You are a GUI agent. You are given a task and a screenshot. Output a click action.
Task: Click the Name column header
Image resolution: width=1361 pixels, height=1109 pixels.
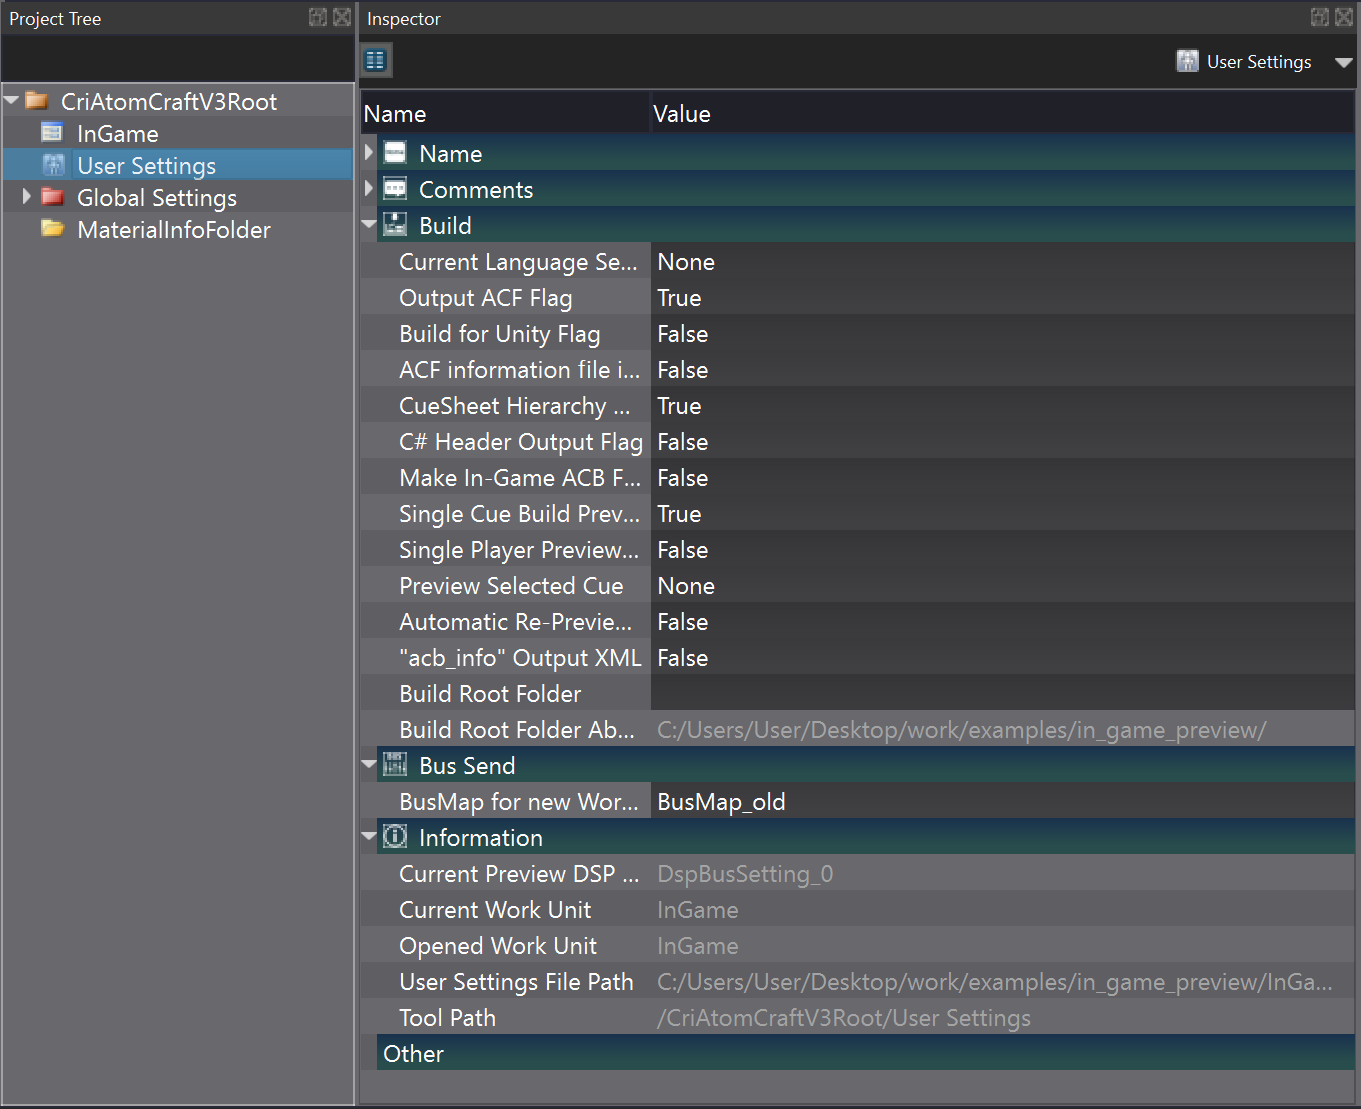click(x=506, y=113)
